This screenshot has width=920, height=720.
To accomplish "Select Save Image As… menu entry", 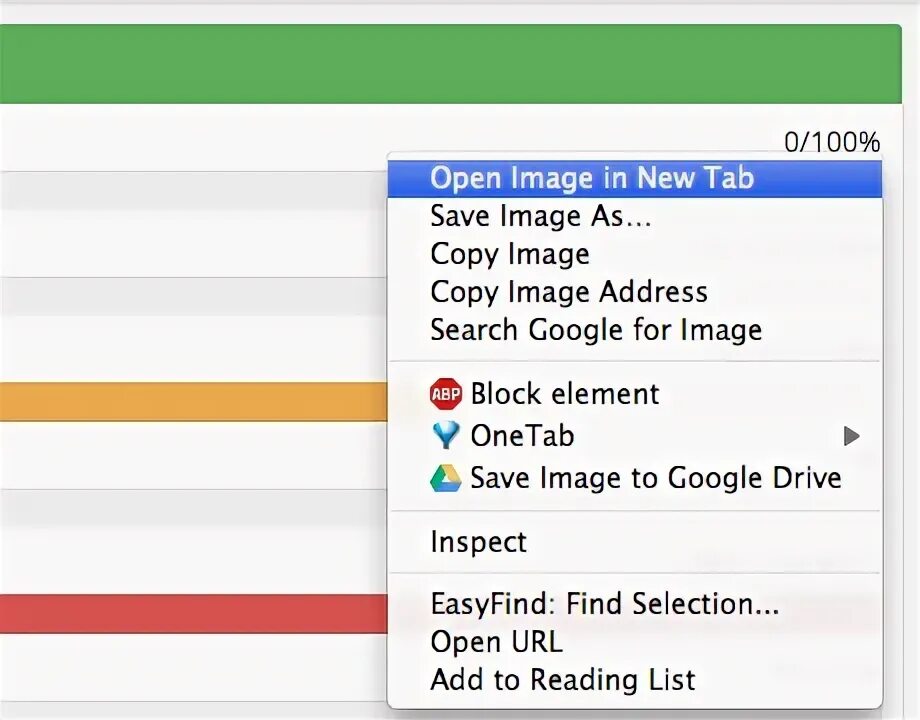I will 540,216.
